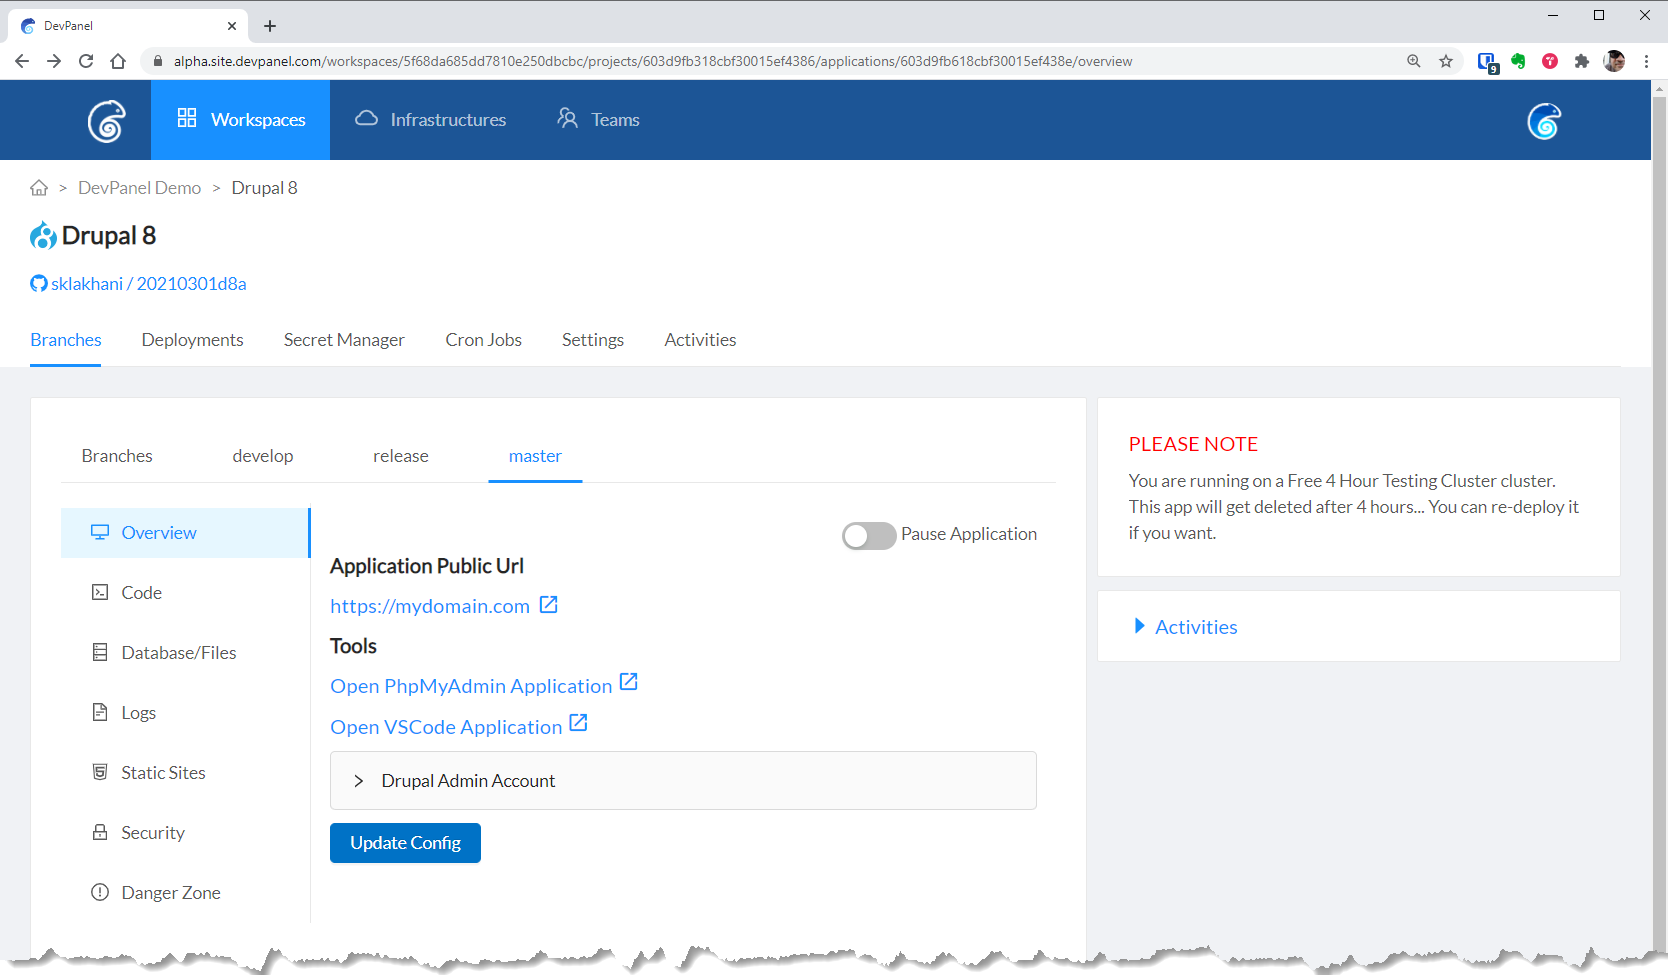Open Danger Zone in sidebar
1668x975 pixels.
coord(170,893)
